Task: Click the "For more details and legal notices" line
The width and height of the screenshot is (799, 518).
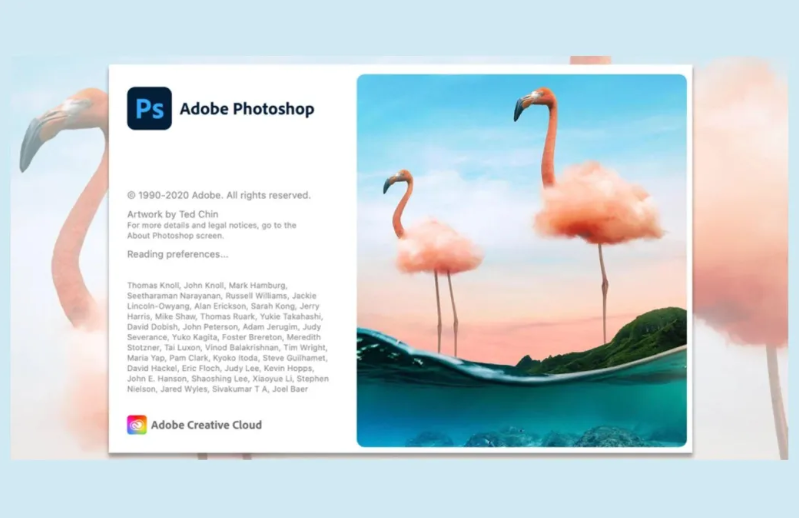Action: click(211, 225)
